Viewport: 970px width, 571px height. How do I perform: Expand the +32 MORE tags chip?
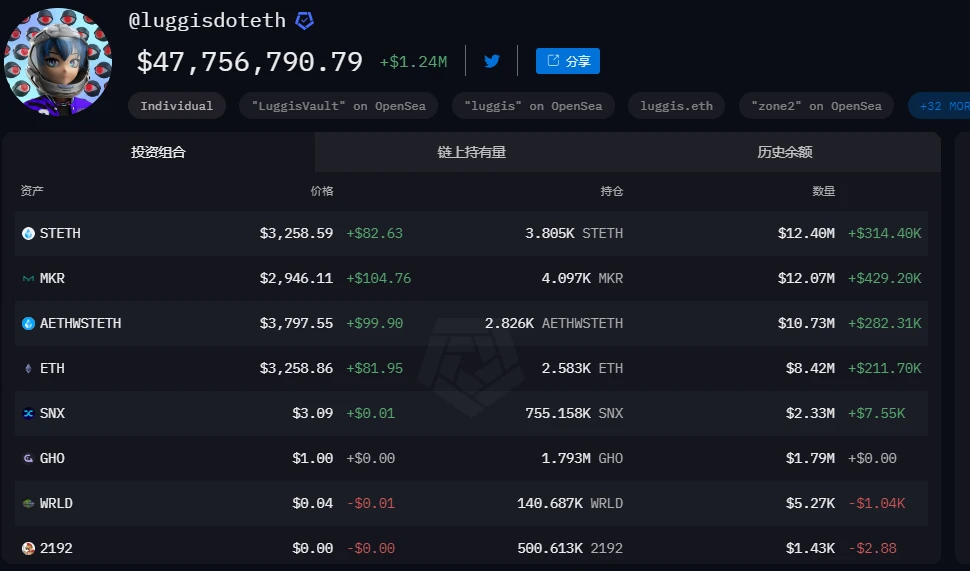[940, 106]
